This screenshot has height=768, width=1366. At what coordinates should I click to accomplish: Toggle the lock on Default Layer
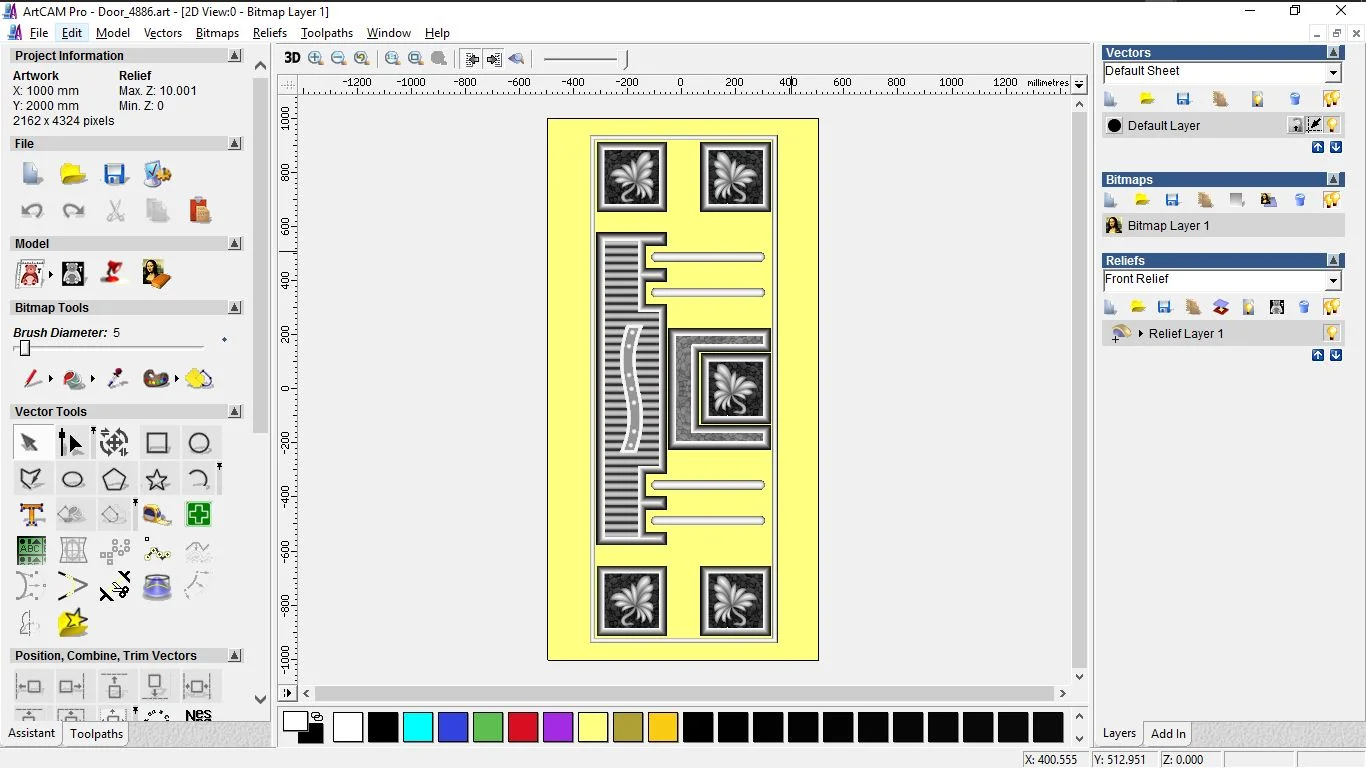1296,125
